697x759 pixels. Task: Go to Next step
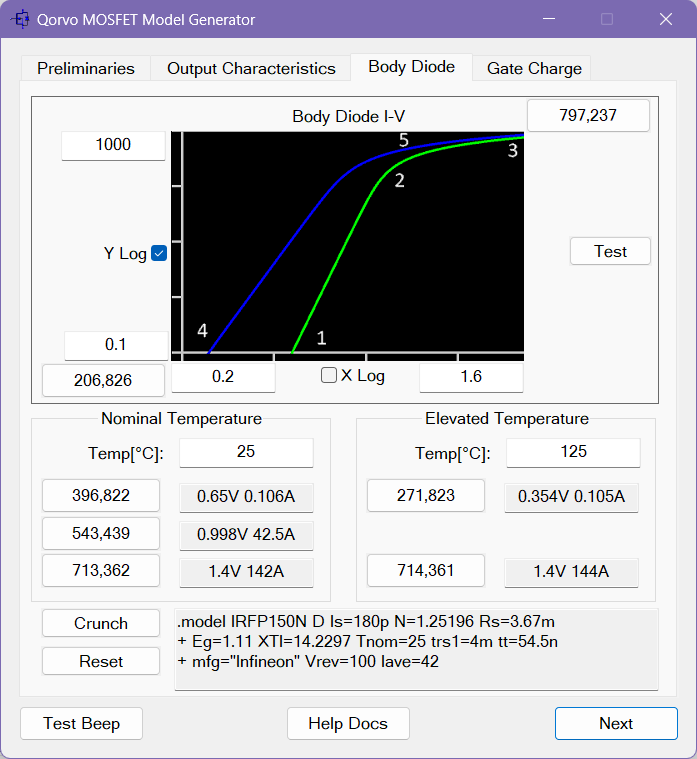tap(615, 723)
